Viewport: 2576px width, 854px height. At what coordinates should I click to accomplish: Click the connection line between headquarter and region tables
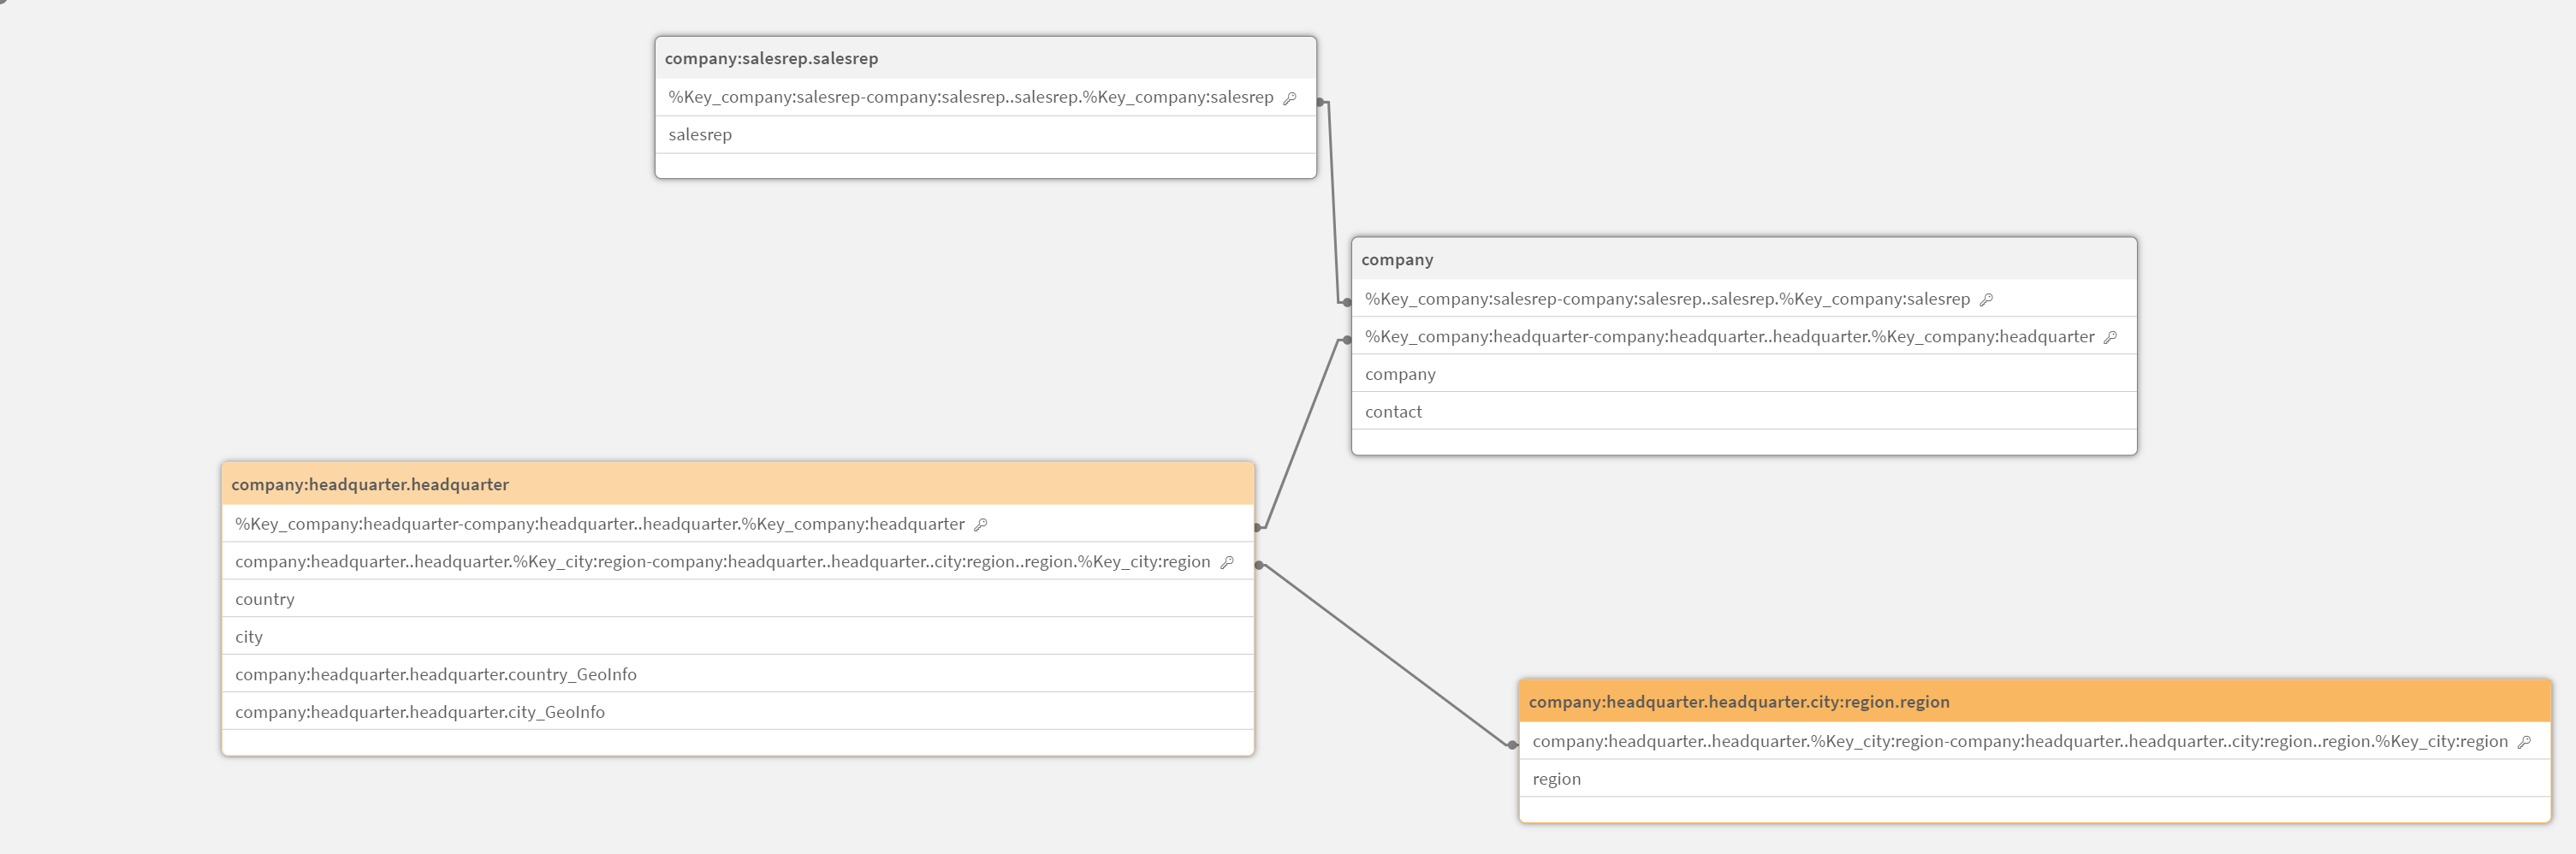1390,655
